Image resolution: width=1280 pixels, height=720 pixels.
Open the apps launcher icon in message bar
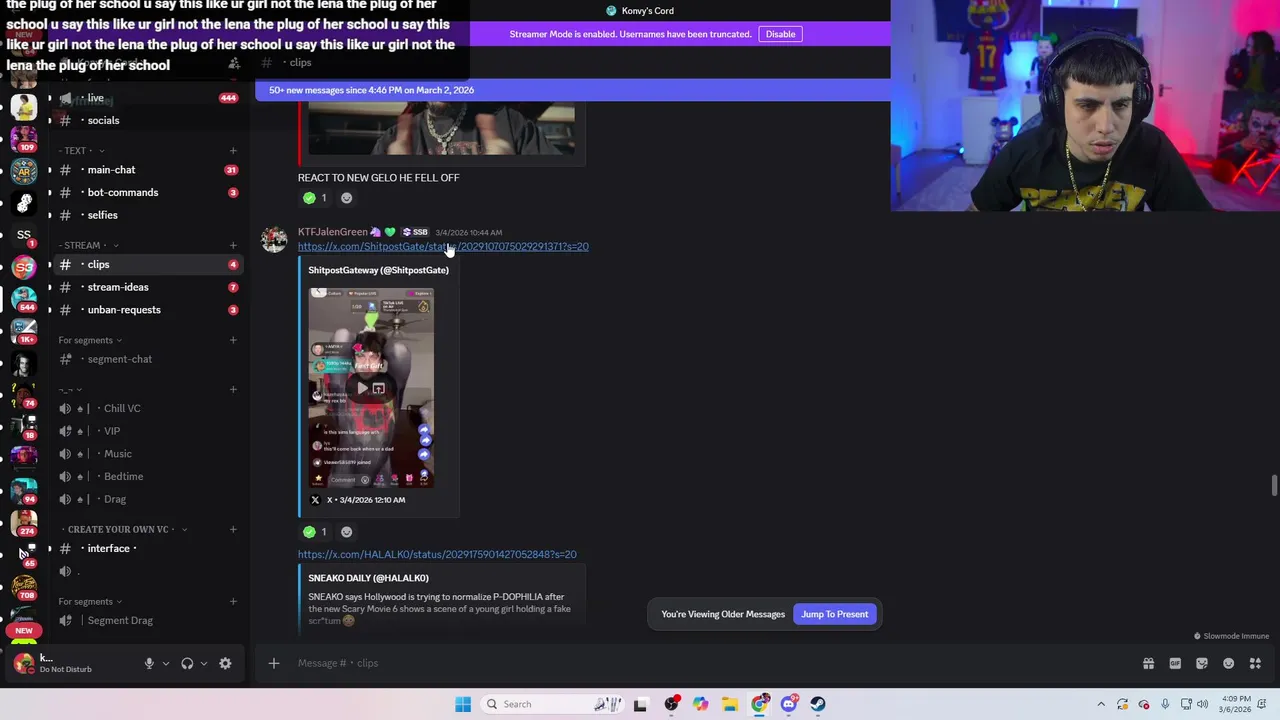[x=1255, y=663]
